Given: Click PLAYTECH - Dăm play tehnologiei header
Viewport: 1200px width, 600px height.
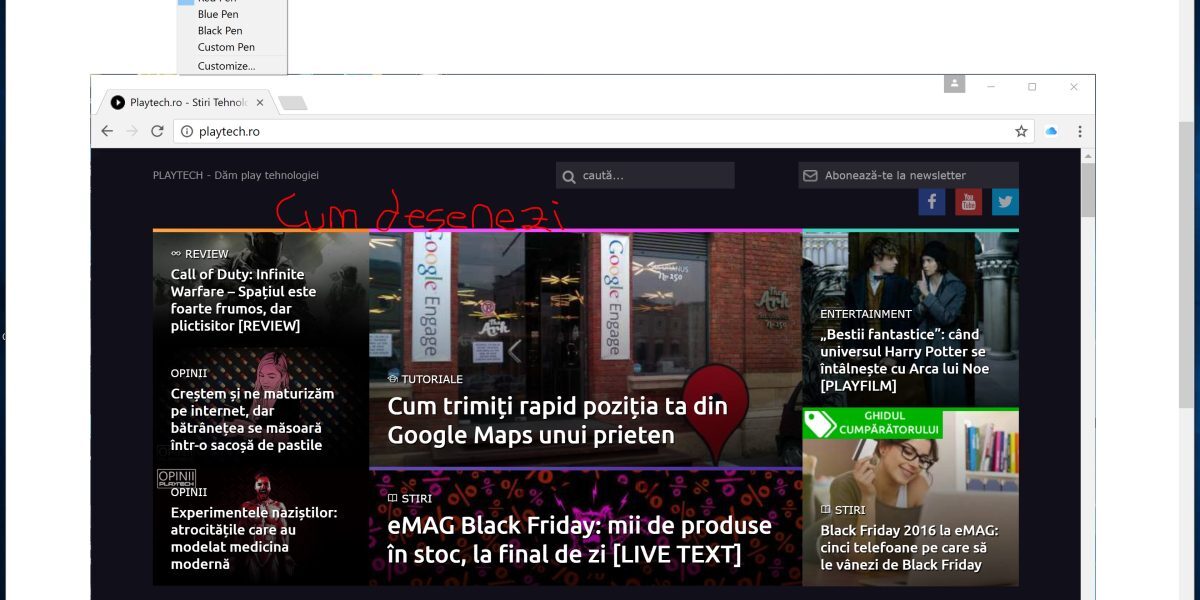Looking at the screenshot, I should click(236, 175).
